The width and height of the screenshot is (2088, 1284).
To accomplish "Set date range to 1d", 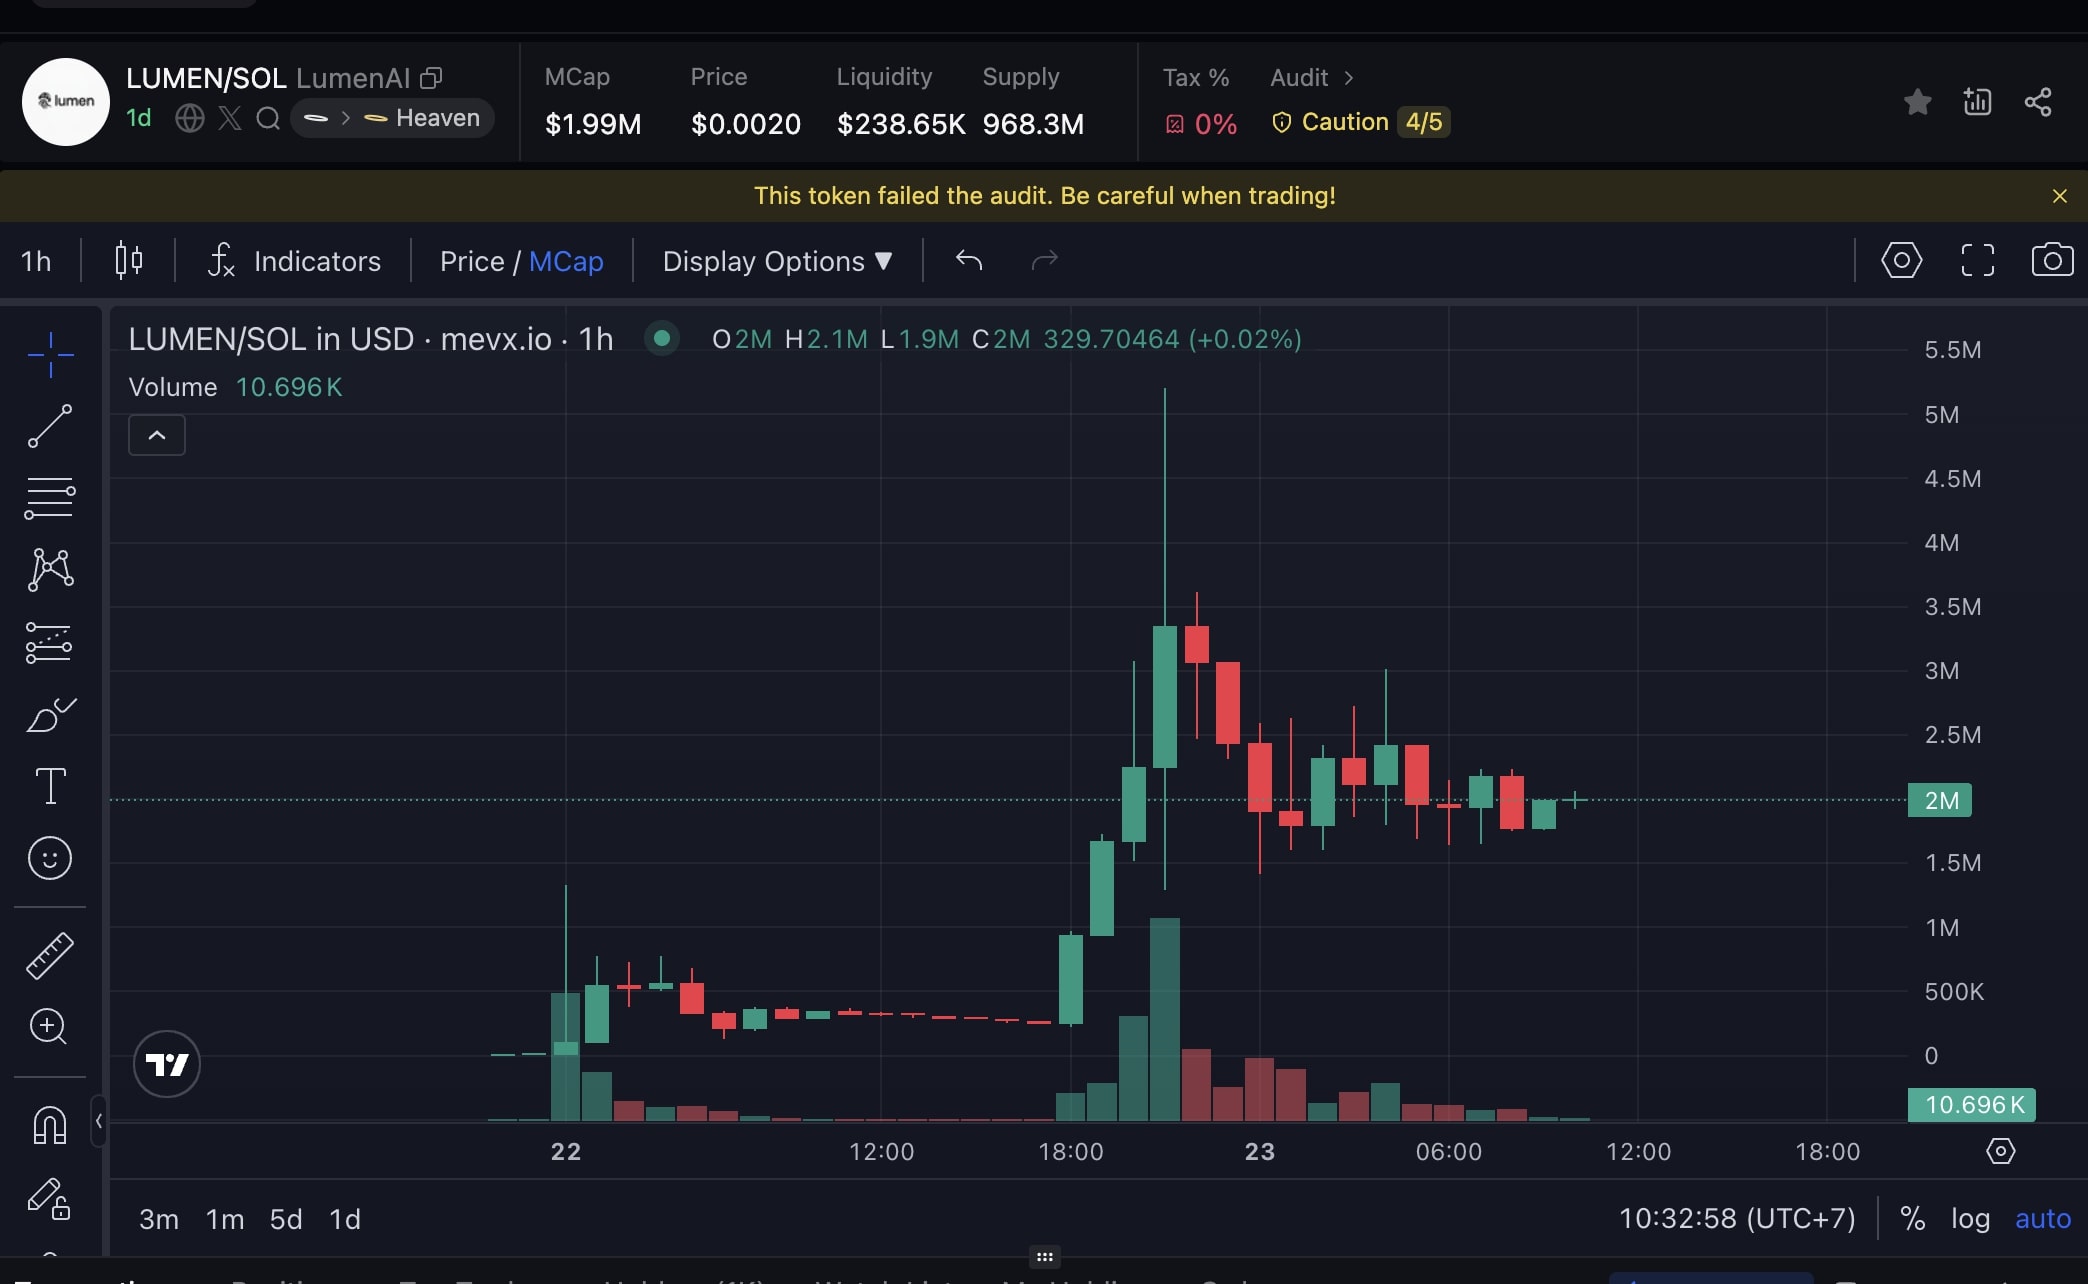I will click(x=345, y=1219).
